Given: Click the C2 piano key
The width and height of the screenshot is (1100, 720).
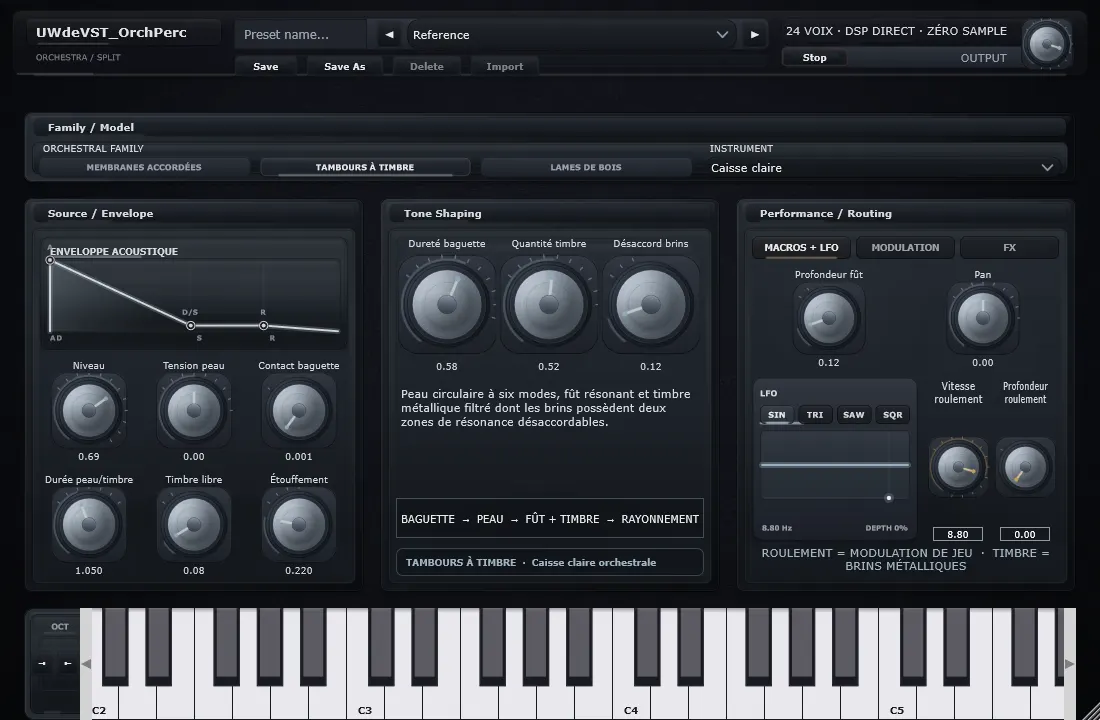Looking at the screenshot, I should click(103, 702).
